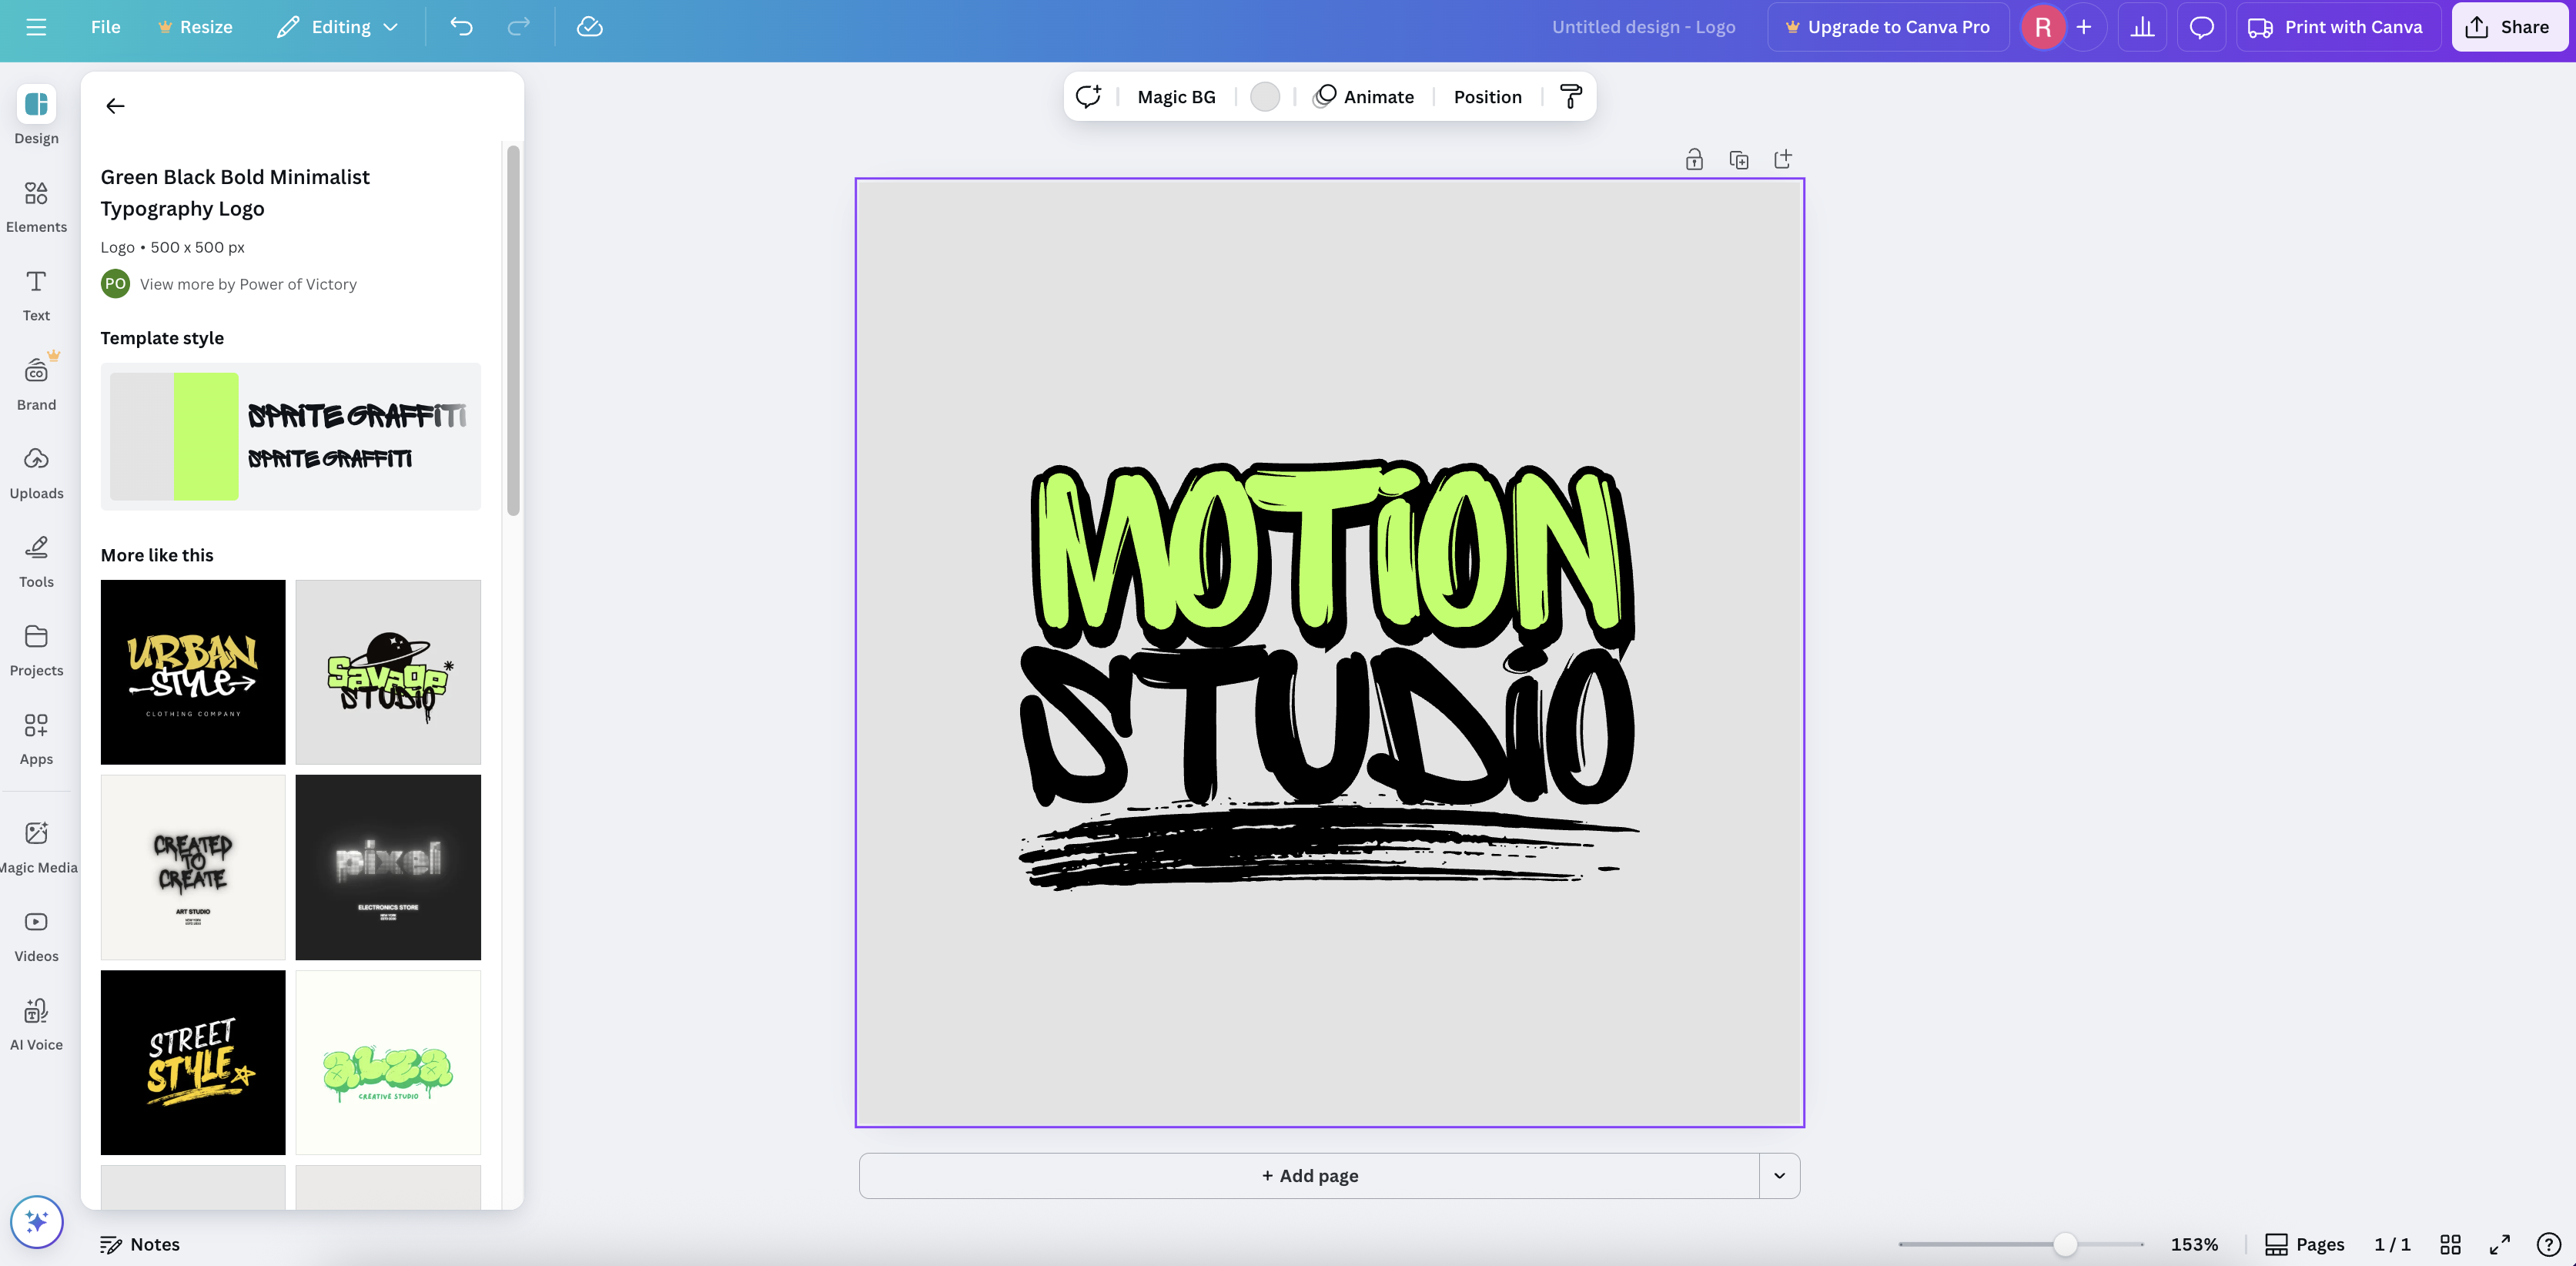Viewport: 2576px width, 1266px height.
Task: Open the analytics chart icon
Action: click(x=2142, y=27)
